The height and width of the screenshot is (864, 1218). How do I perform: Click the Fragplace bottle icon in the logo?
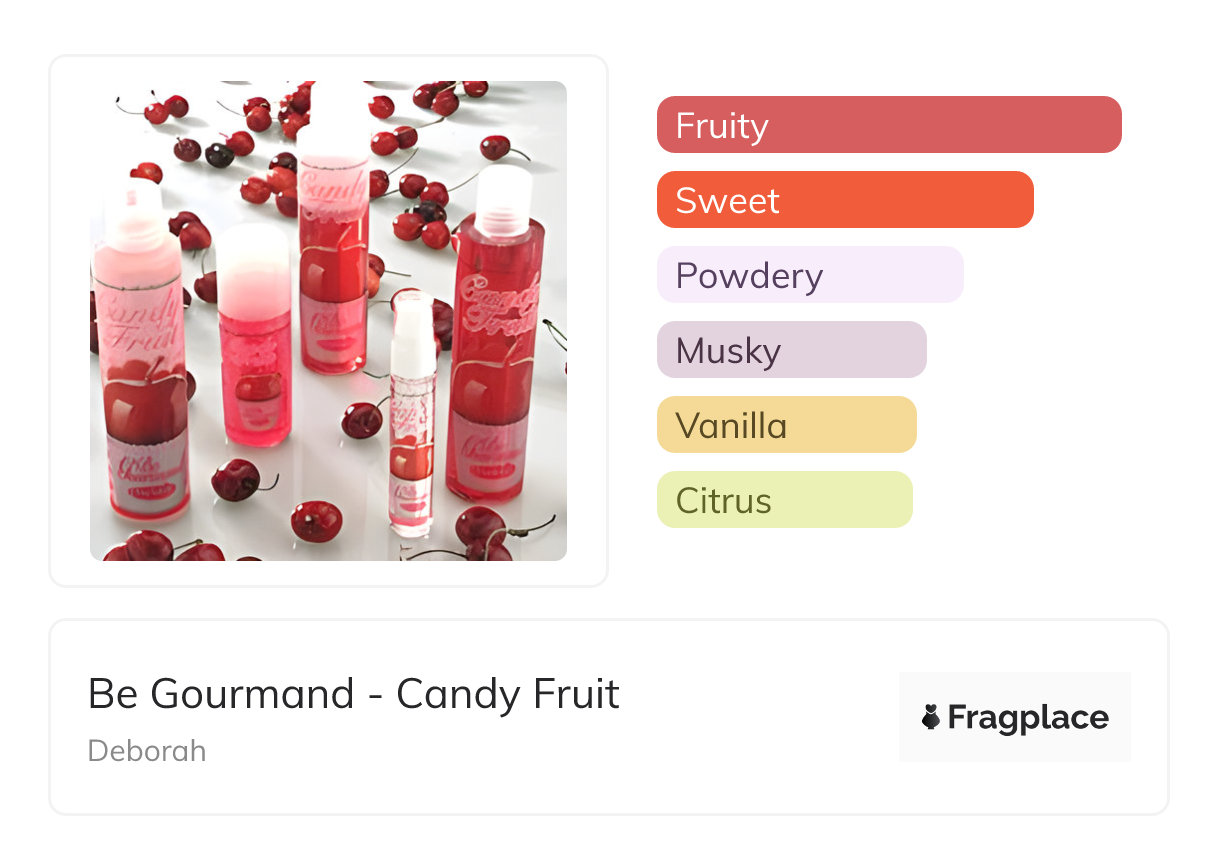tap(931, 717)
